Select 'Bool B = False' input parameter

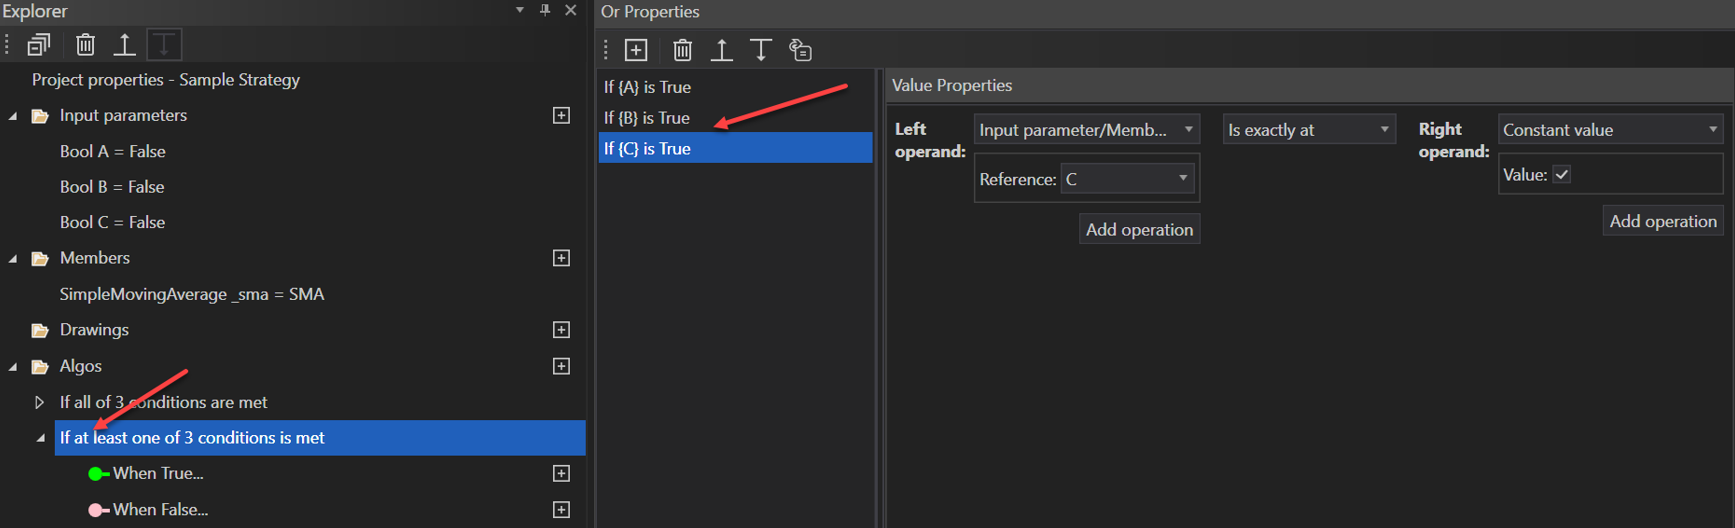(x=112, y=187)
